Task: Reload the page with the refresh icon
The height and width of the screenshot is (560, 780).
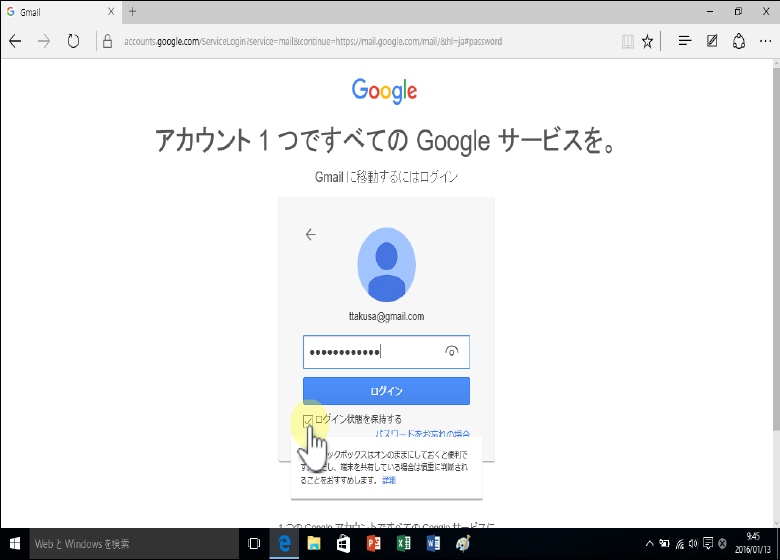Action: (73, 41)
